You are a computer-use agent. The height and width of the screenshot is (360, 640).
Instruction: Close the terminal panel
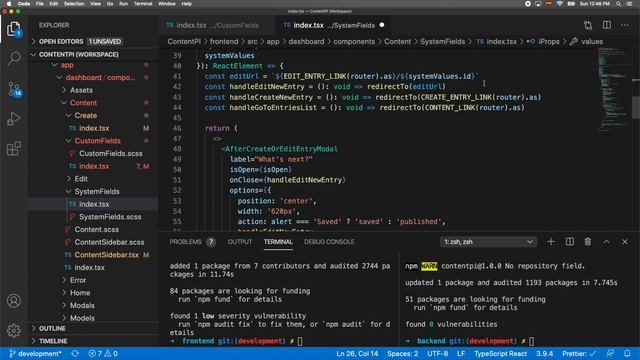click(x=625, y=242)
